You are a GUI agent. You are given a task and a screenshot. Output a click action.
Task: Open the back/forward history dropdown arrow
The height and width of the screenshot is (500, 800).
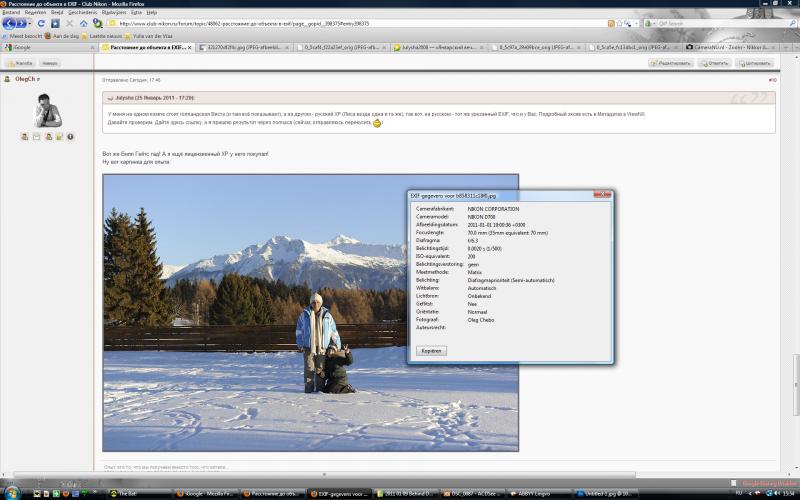pos(30,23)
